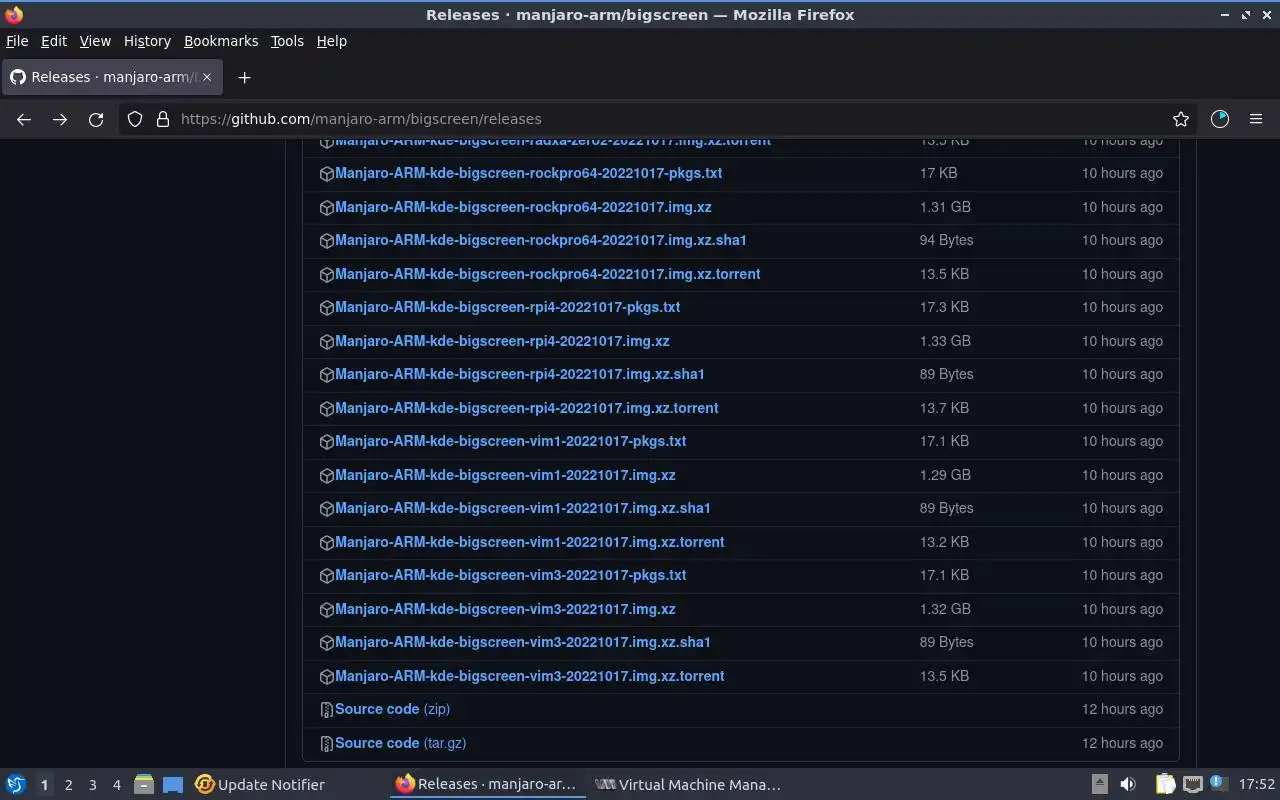The height and width of the screenshot is (800, 1280).
Task: Click the 17:52 clock
Action: 1257,785
